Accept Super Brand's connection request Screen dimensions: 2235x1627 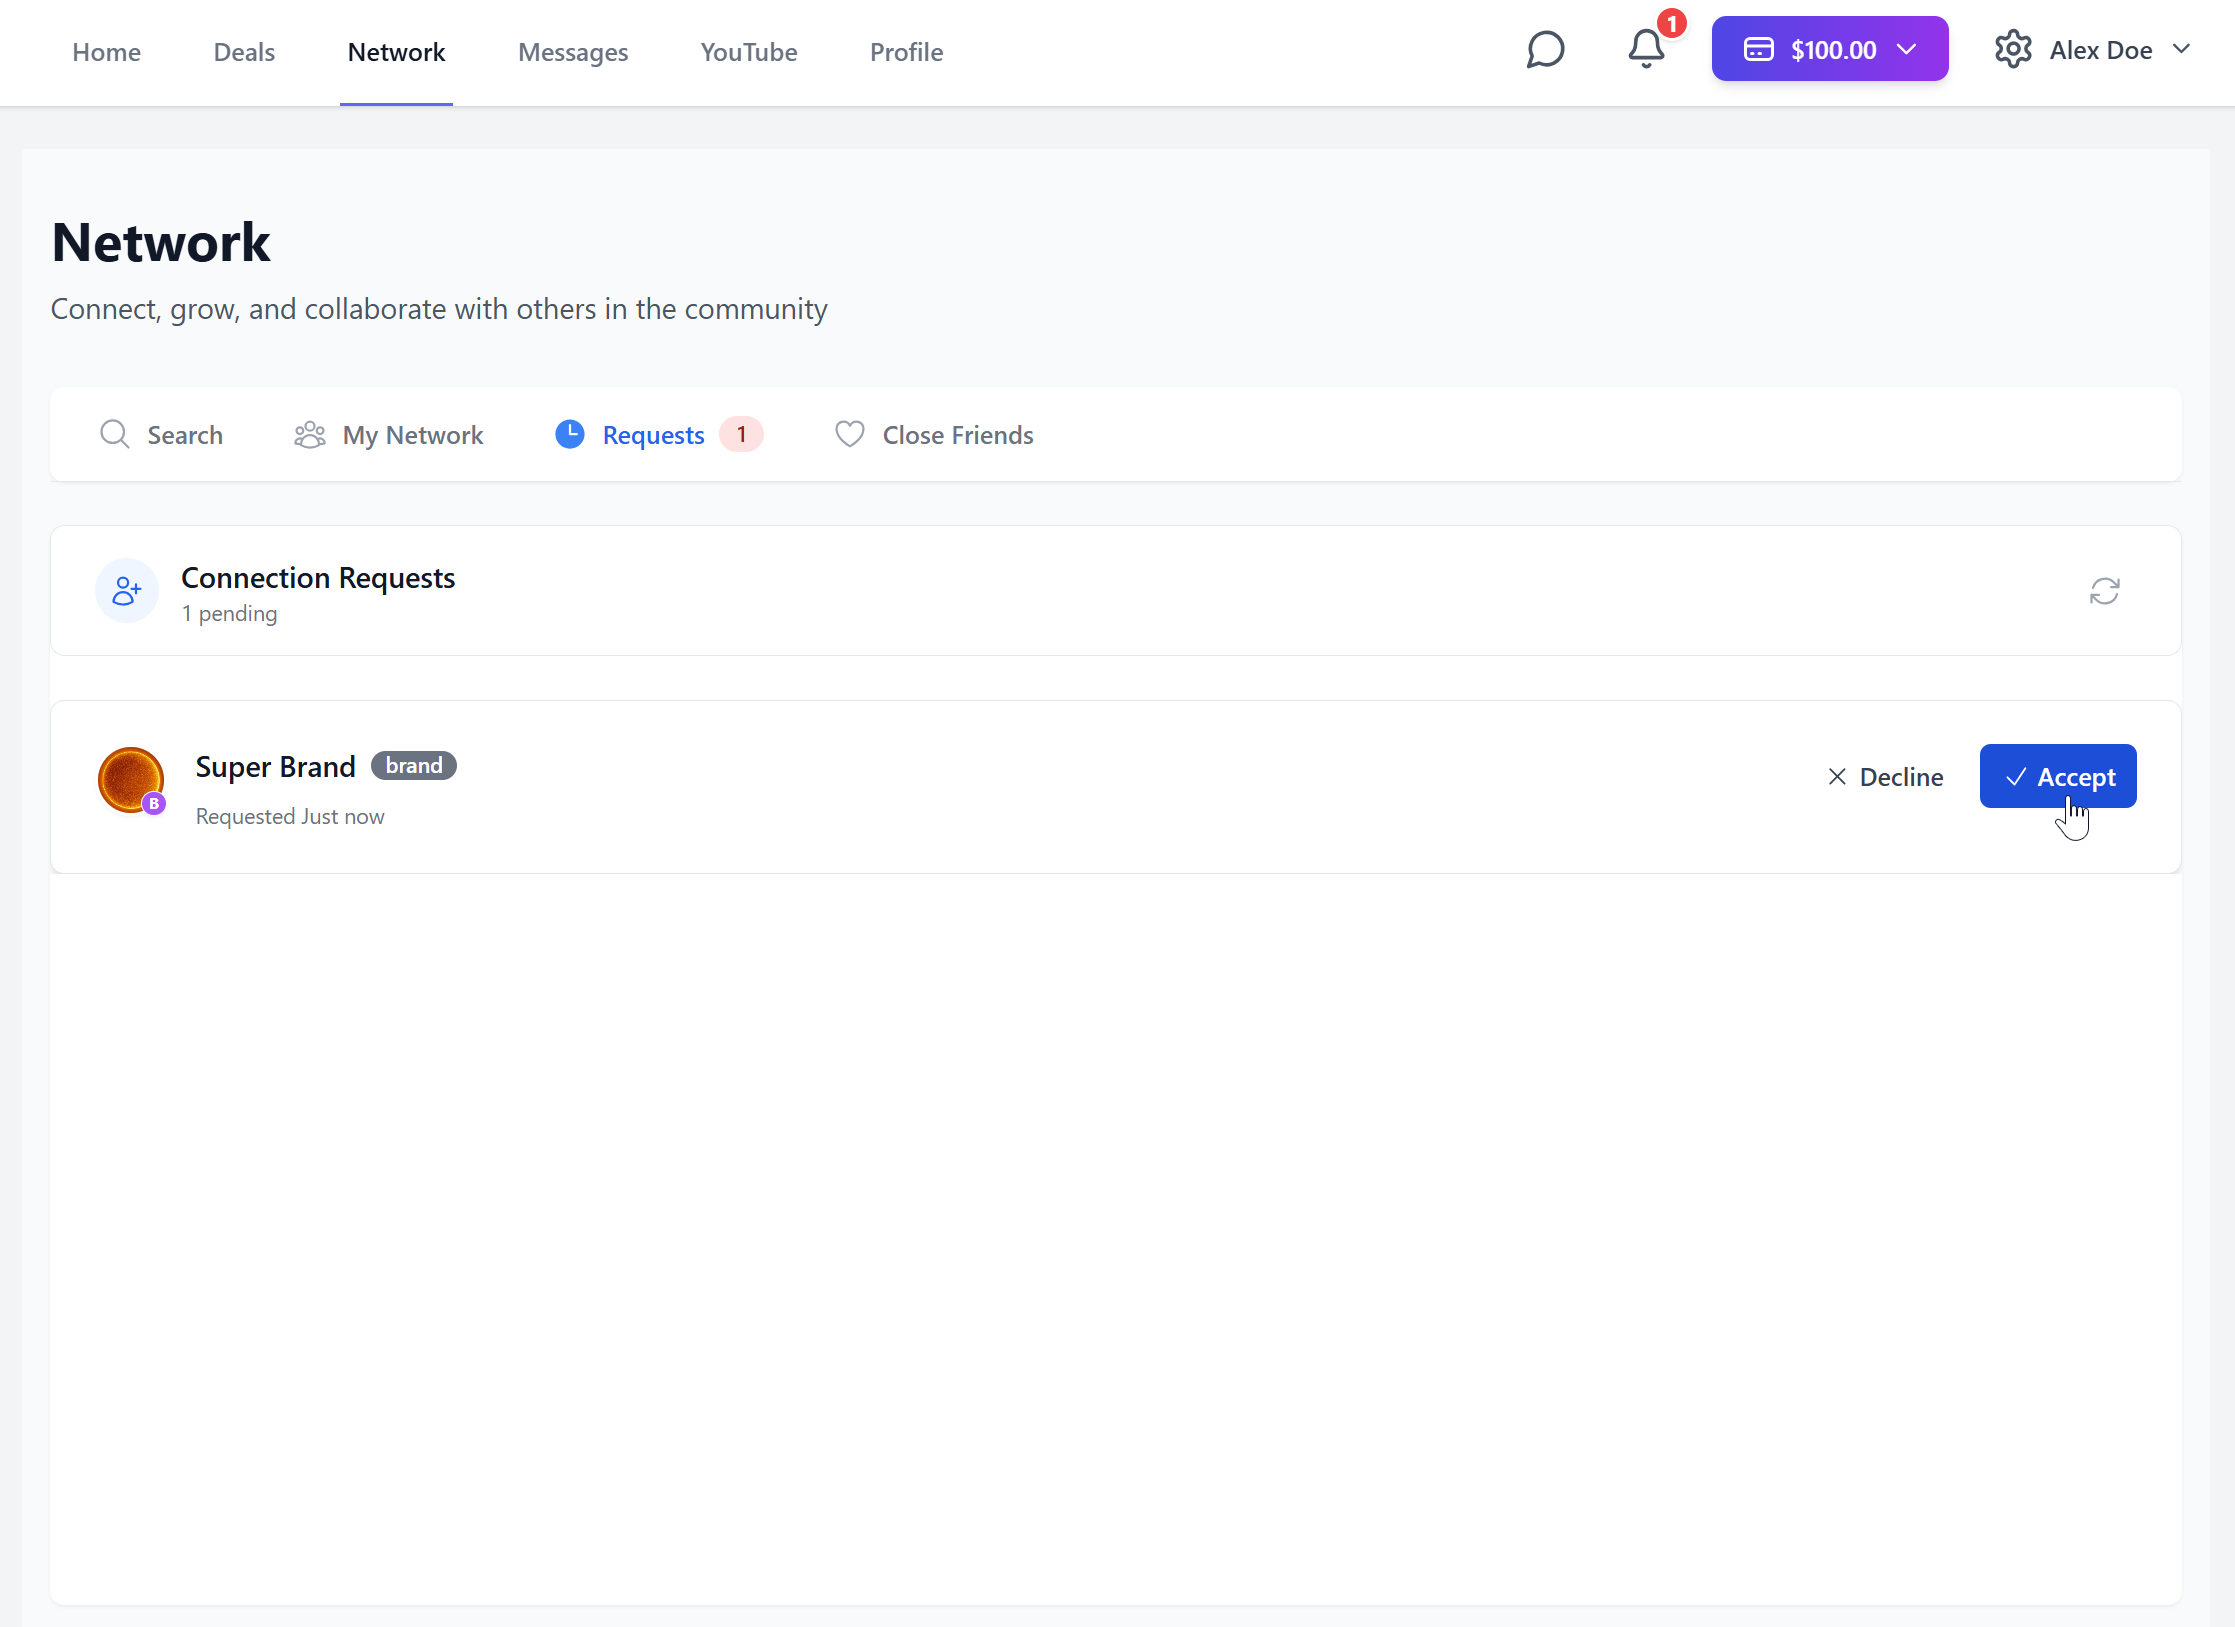(x=2058, y=776)
